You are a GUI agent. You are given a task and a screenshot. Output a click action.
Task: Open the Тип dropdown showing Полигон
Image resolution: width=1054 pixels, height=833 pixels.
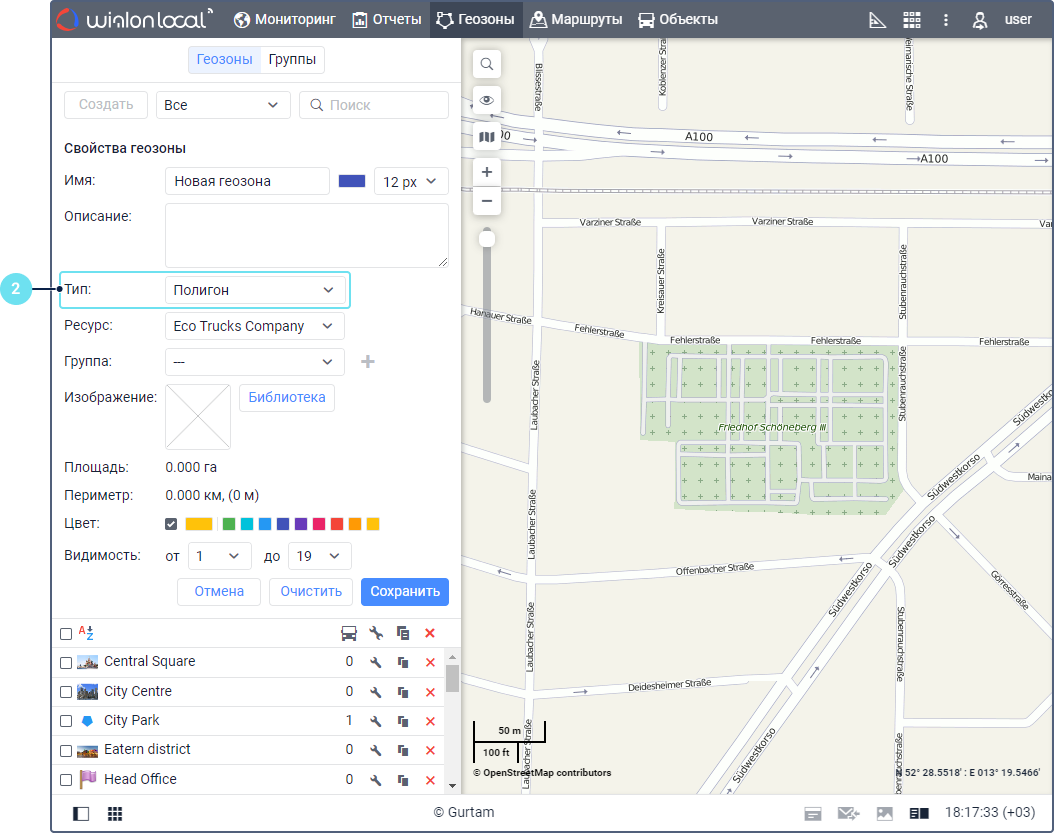(x=254, y=290)
